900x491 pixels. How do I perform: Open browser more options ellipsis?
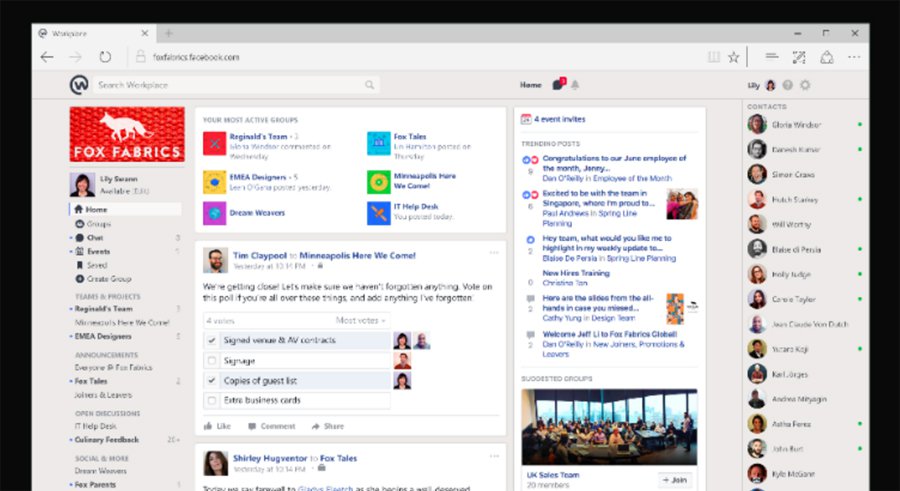click(x=854, y=57)
